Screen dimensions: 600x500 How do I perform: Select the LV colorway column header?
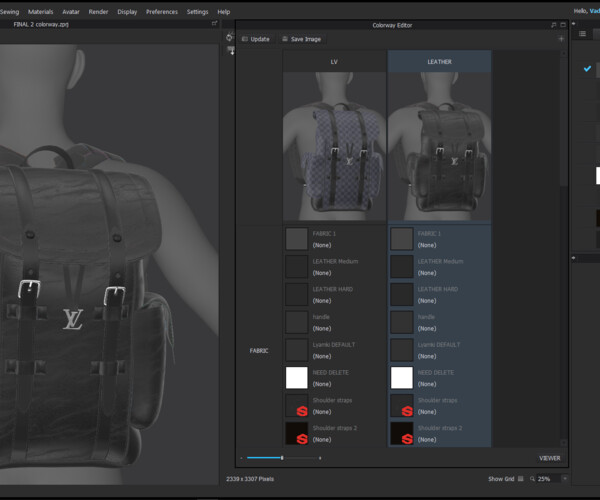click(334, 62)
